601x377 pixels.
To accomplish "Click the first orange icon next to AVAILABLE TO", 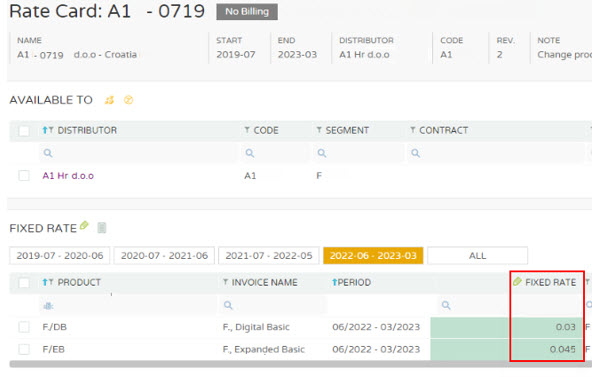I will pyautogui.click(x=109, y=100).
